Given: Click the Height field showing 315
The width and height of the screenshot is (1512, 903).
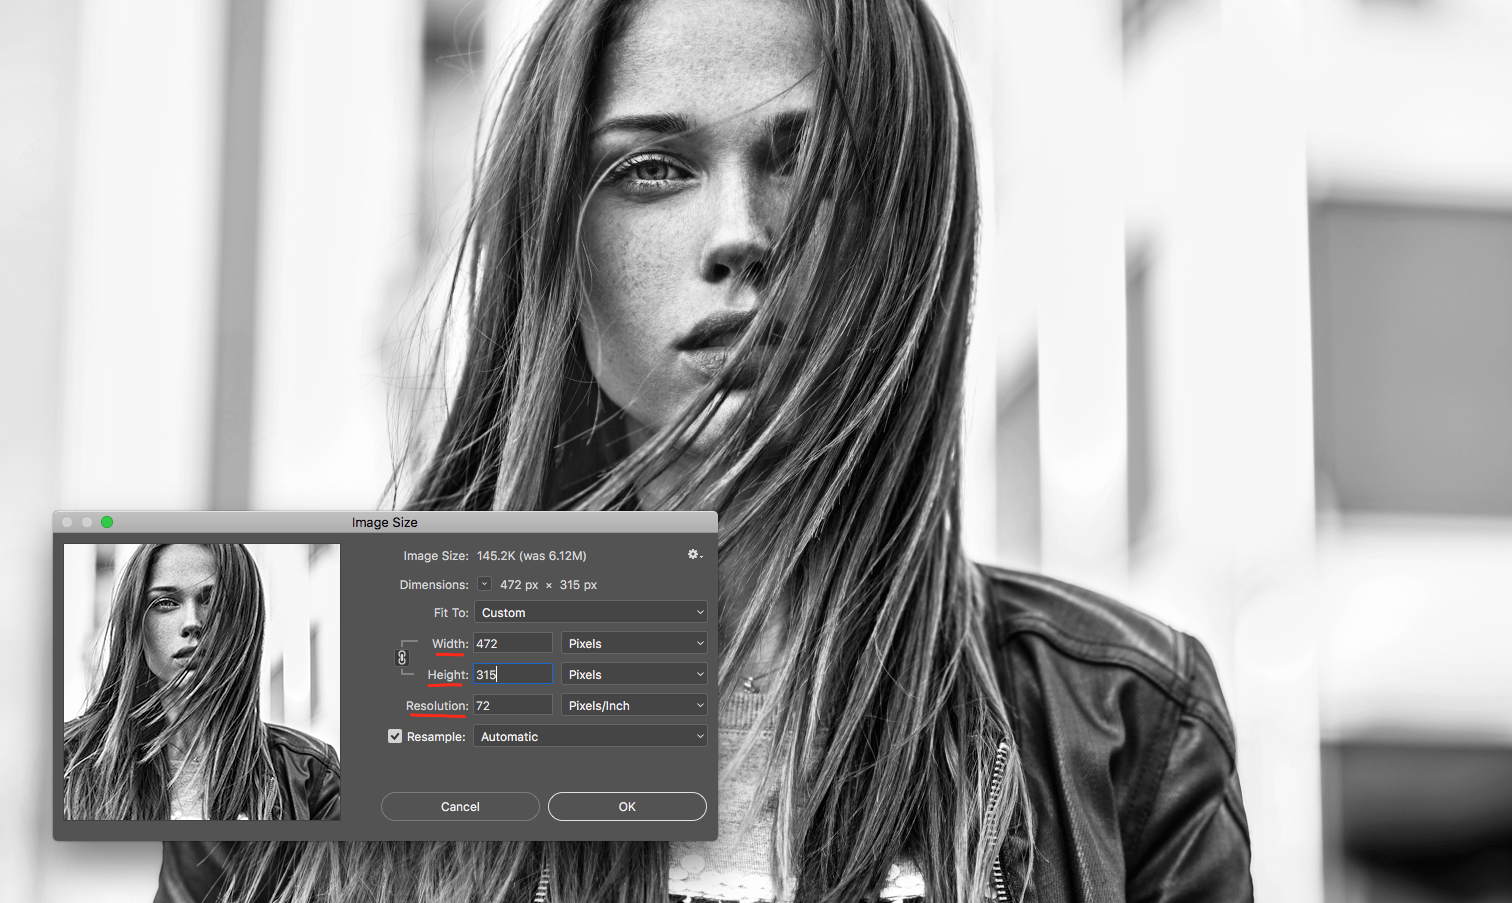Looking at the screenshot, I should 513,674.
